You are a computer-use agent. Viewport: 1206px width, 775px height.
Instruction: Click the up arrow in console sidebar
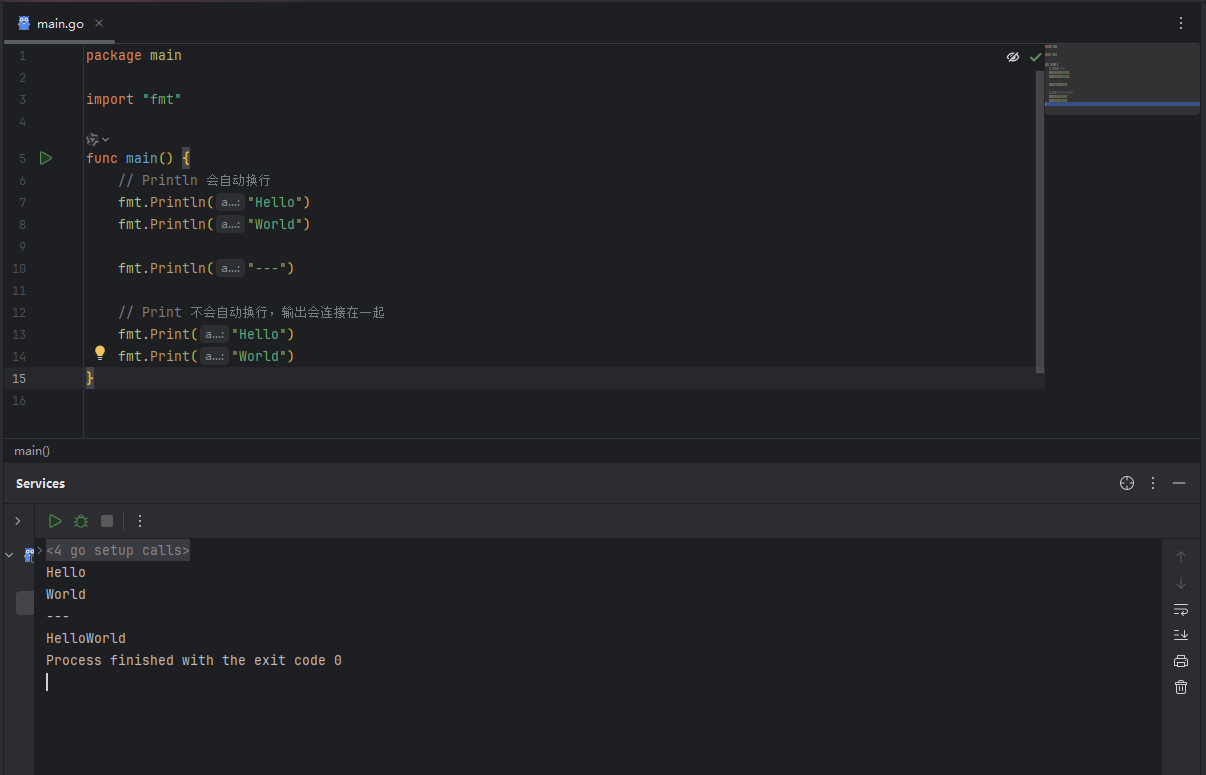pos(1181,557)
